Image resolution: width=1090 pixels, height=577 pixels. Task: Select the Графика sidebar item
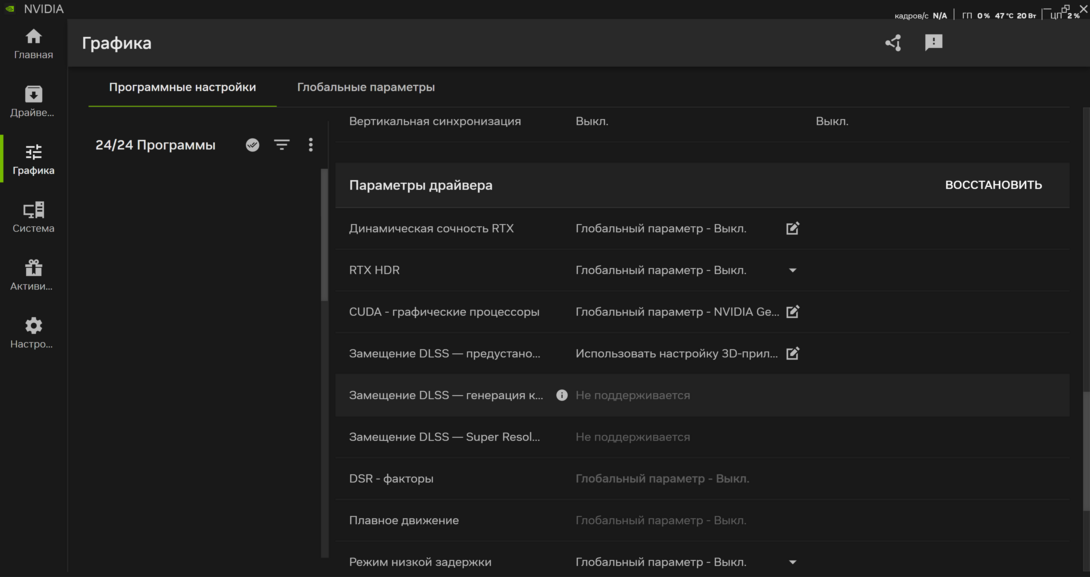pyautogui.click(x=33, y=159)
